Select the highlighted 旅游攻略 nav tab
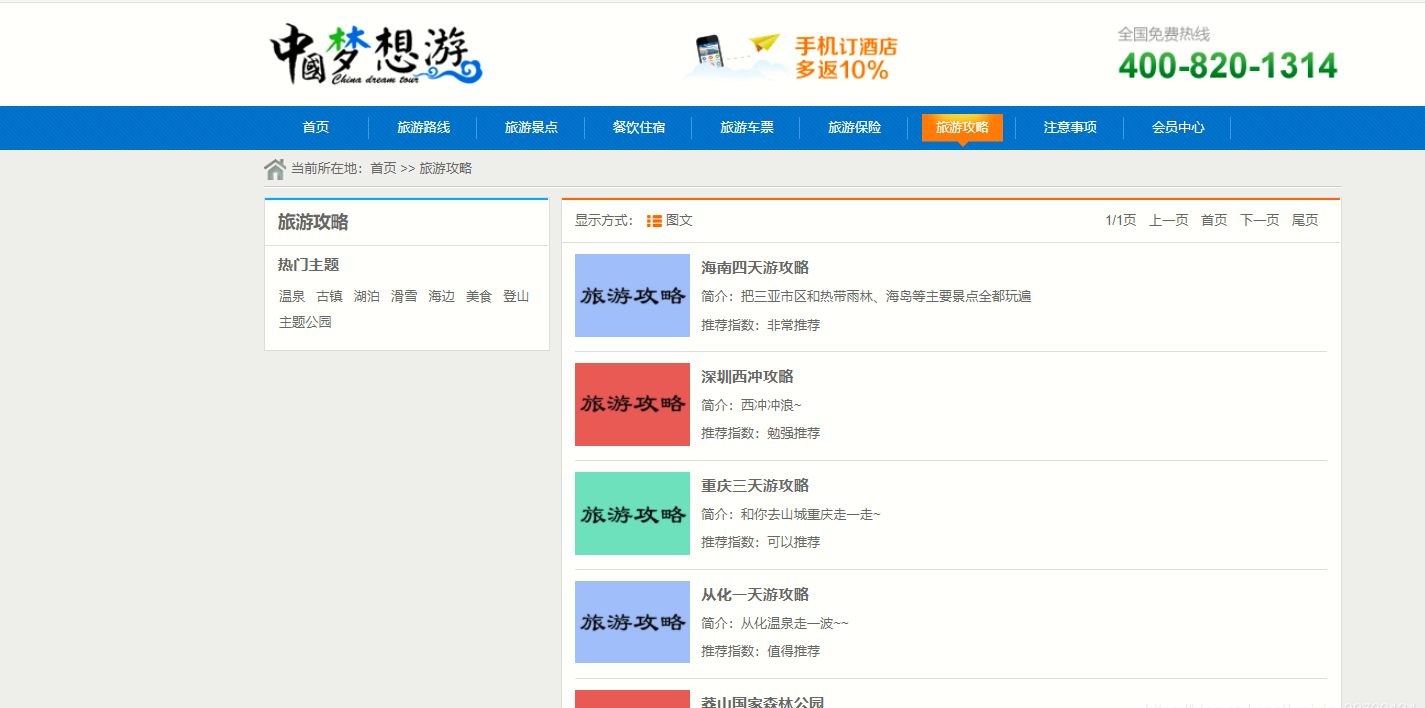This screenshot has height=708, width=1425. click(962, 128)
